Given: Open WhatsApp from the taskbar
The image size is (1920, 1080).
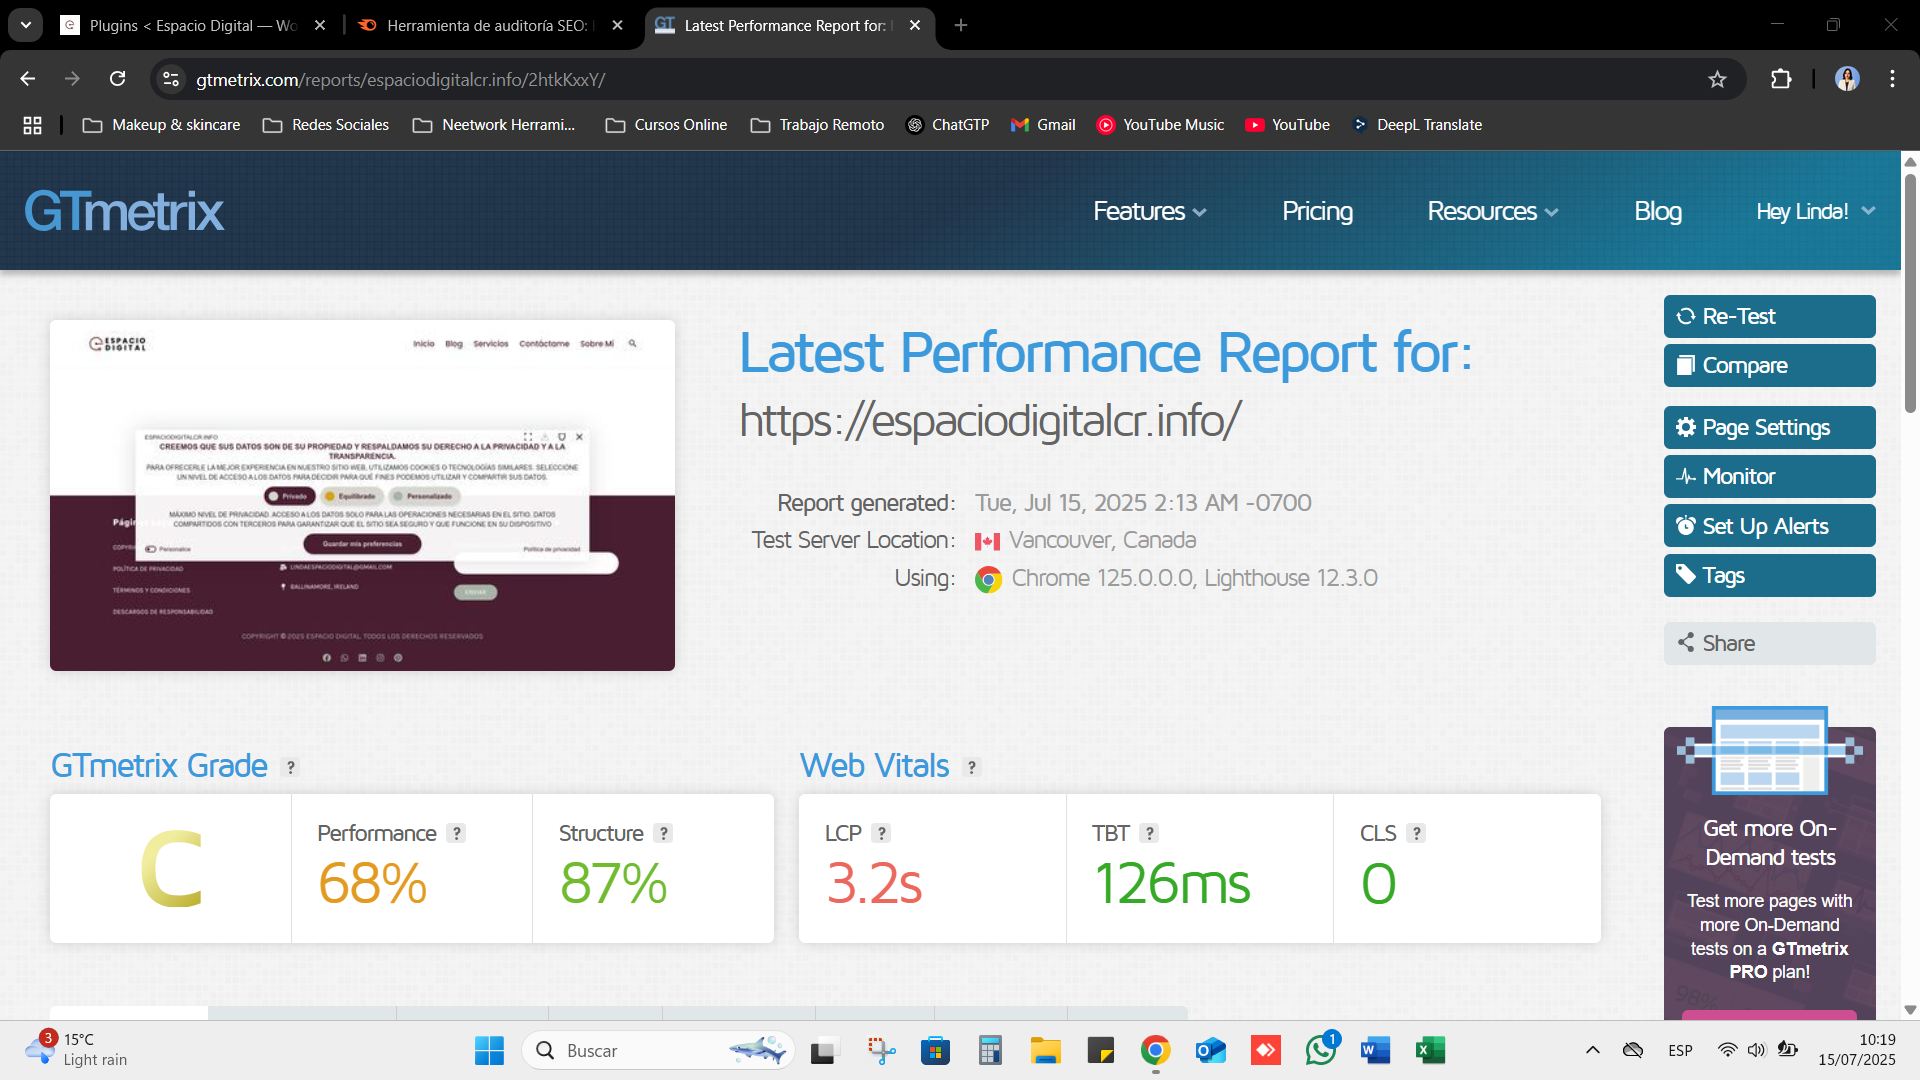Looking at the screenshot, I should 1321,1050.
